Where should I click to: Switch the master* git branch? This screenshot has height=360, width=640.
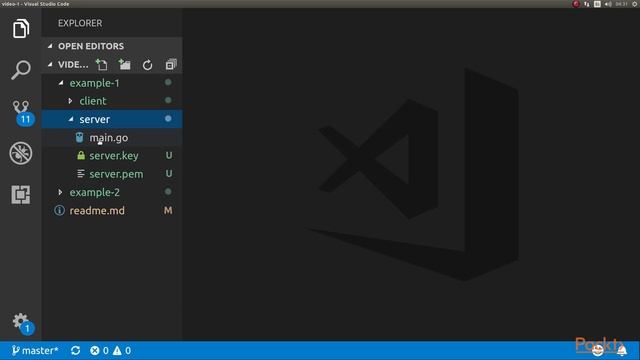click(x=35, y=351)
